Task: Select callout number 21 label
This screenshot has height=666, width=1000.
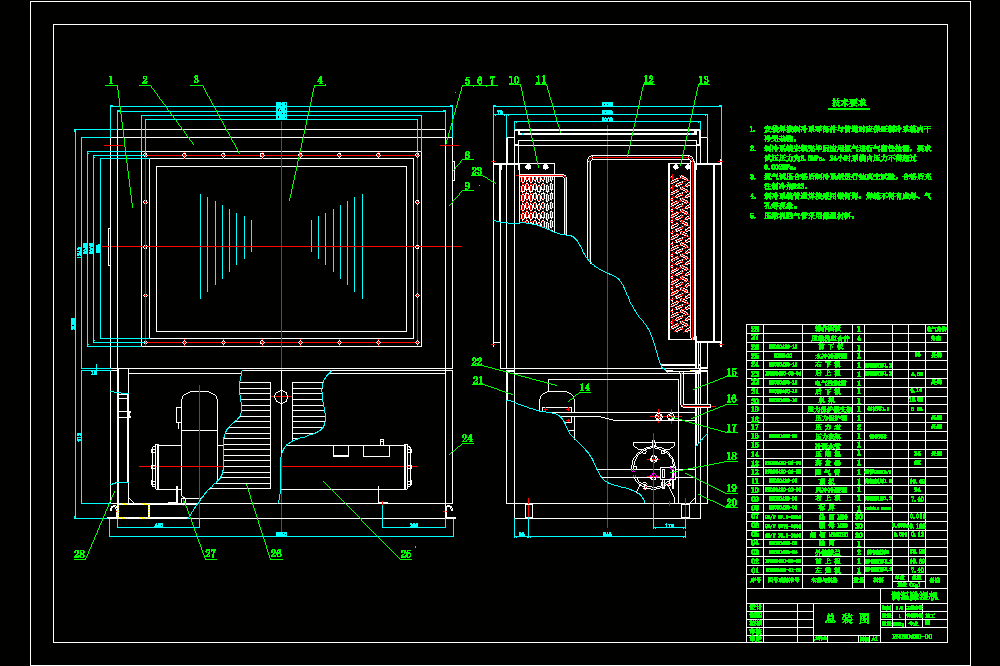Action: pos(478,380)
